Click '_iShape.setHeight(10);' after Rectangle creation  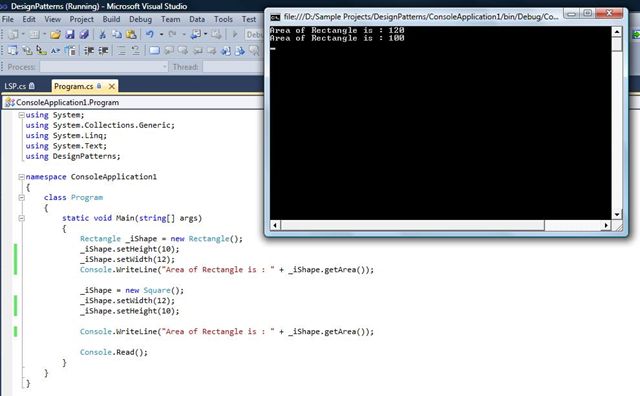(x=129, y=249)
